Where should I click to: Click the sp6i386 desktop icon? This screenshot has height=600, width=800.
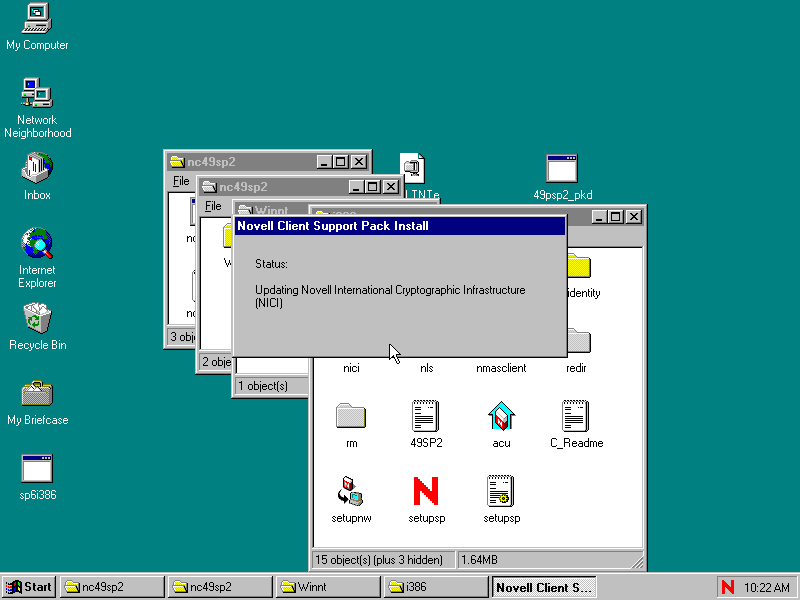37,469
